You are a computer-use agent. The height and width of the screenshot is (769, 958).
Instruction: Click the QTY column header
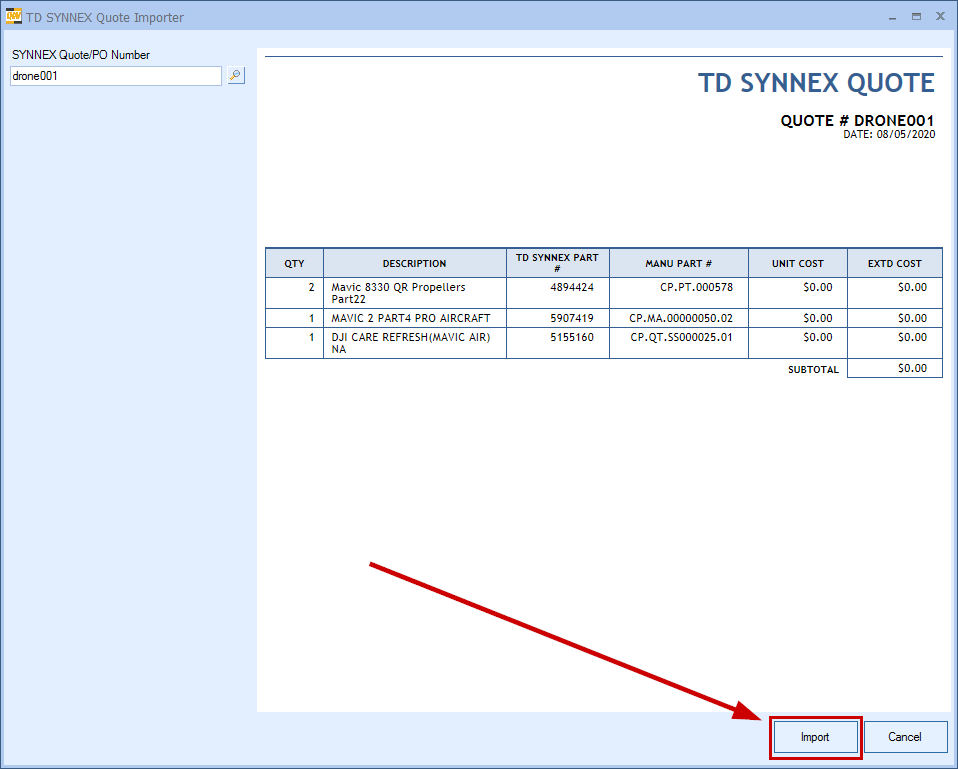click(294, 263)
